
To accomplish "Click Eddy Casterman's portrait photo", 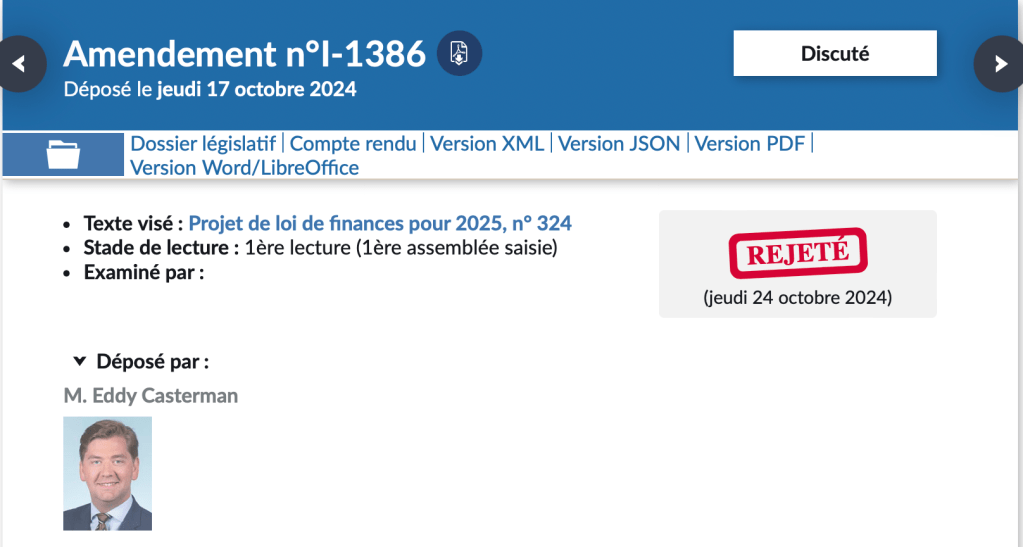I will (107, 473).
